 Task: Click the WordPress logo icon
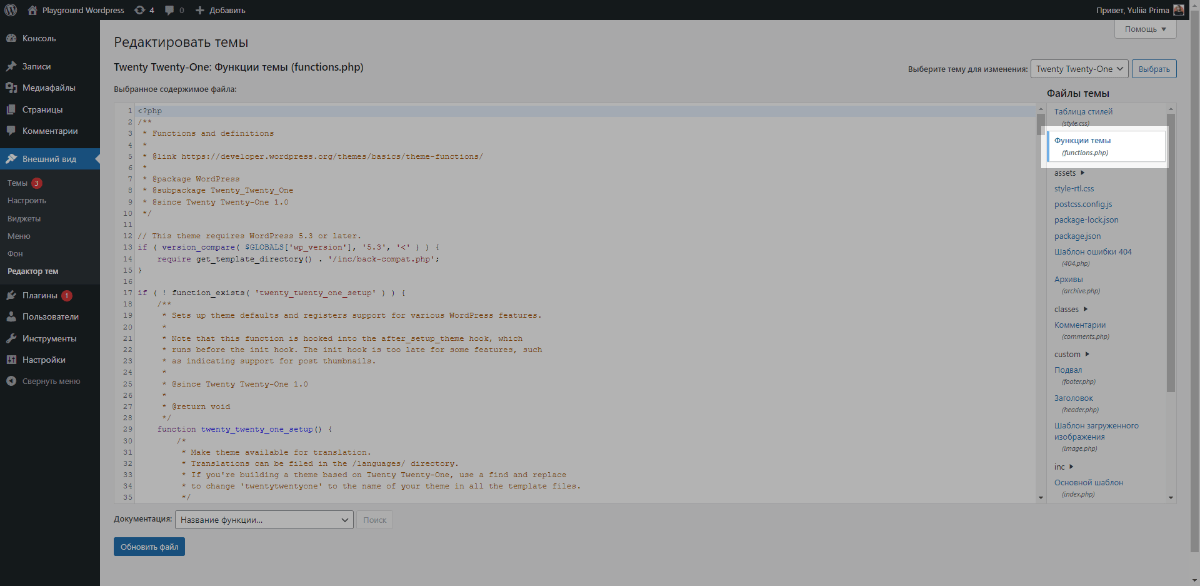[11, 9]
